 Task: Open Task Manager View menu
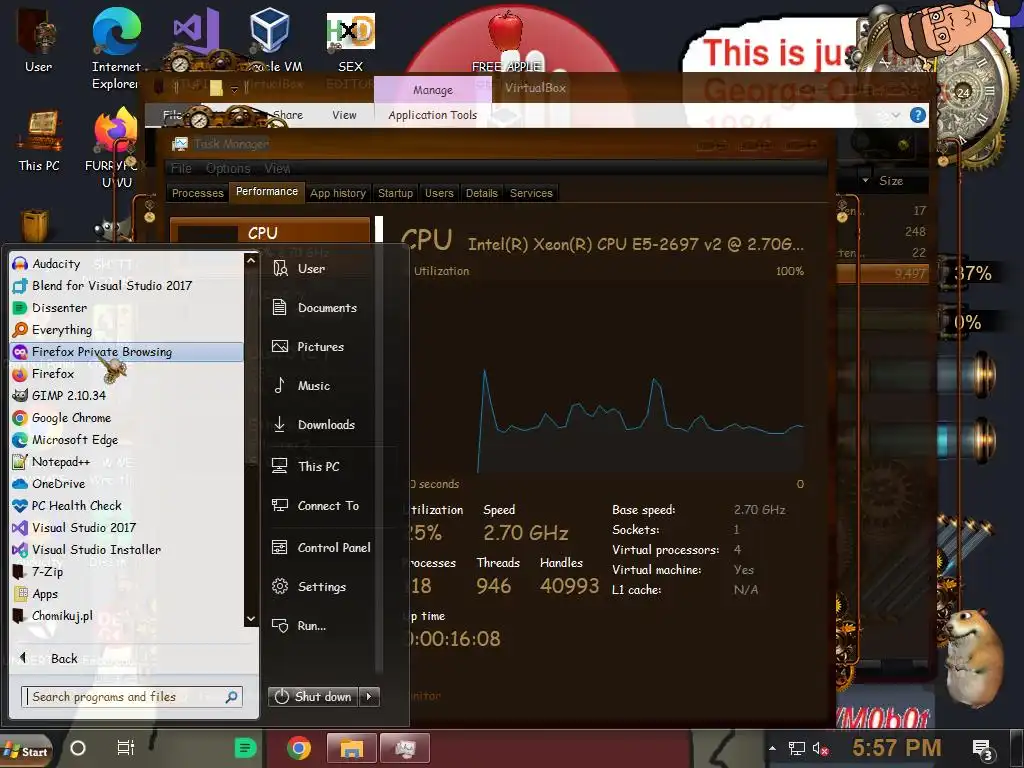tap(277, 168)
